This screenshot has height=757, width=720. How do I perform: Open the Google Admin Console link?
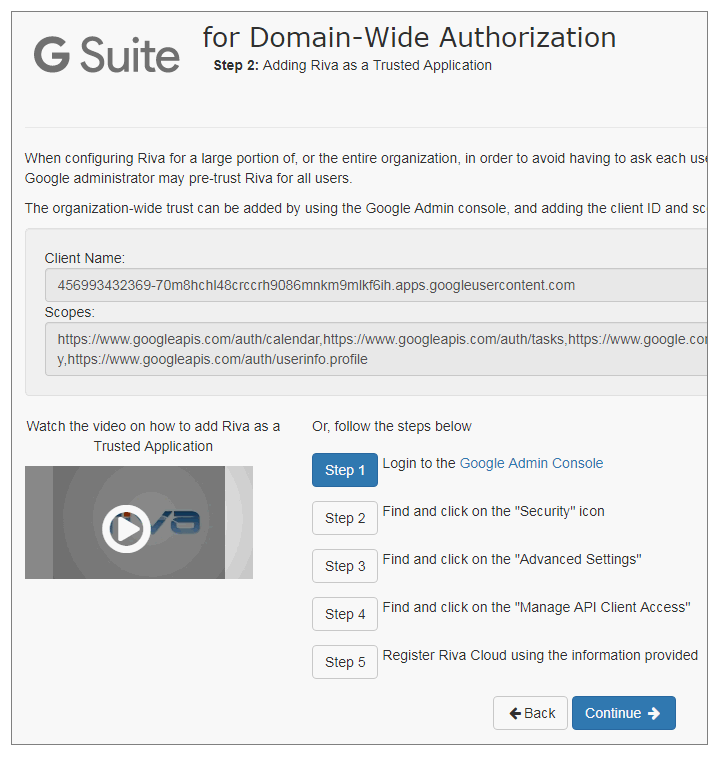point(531,463)
